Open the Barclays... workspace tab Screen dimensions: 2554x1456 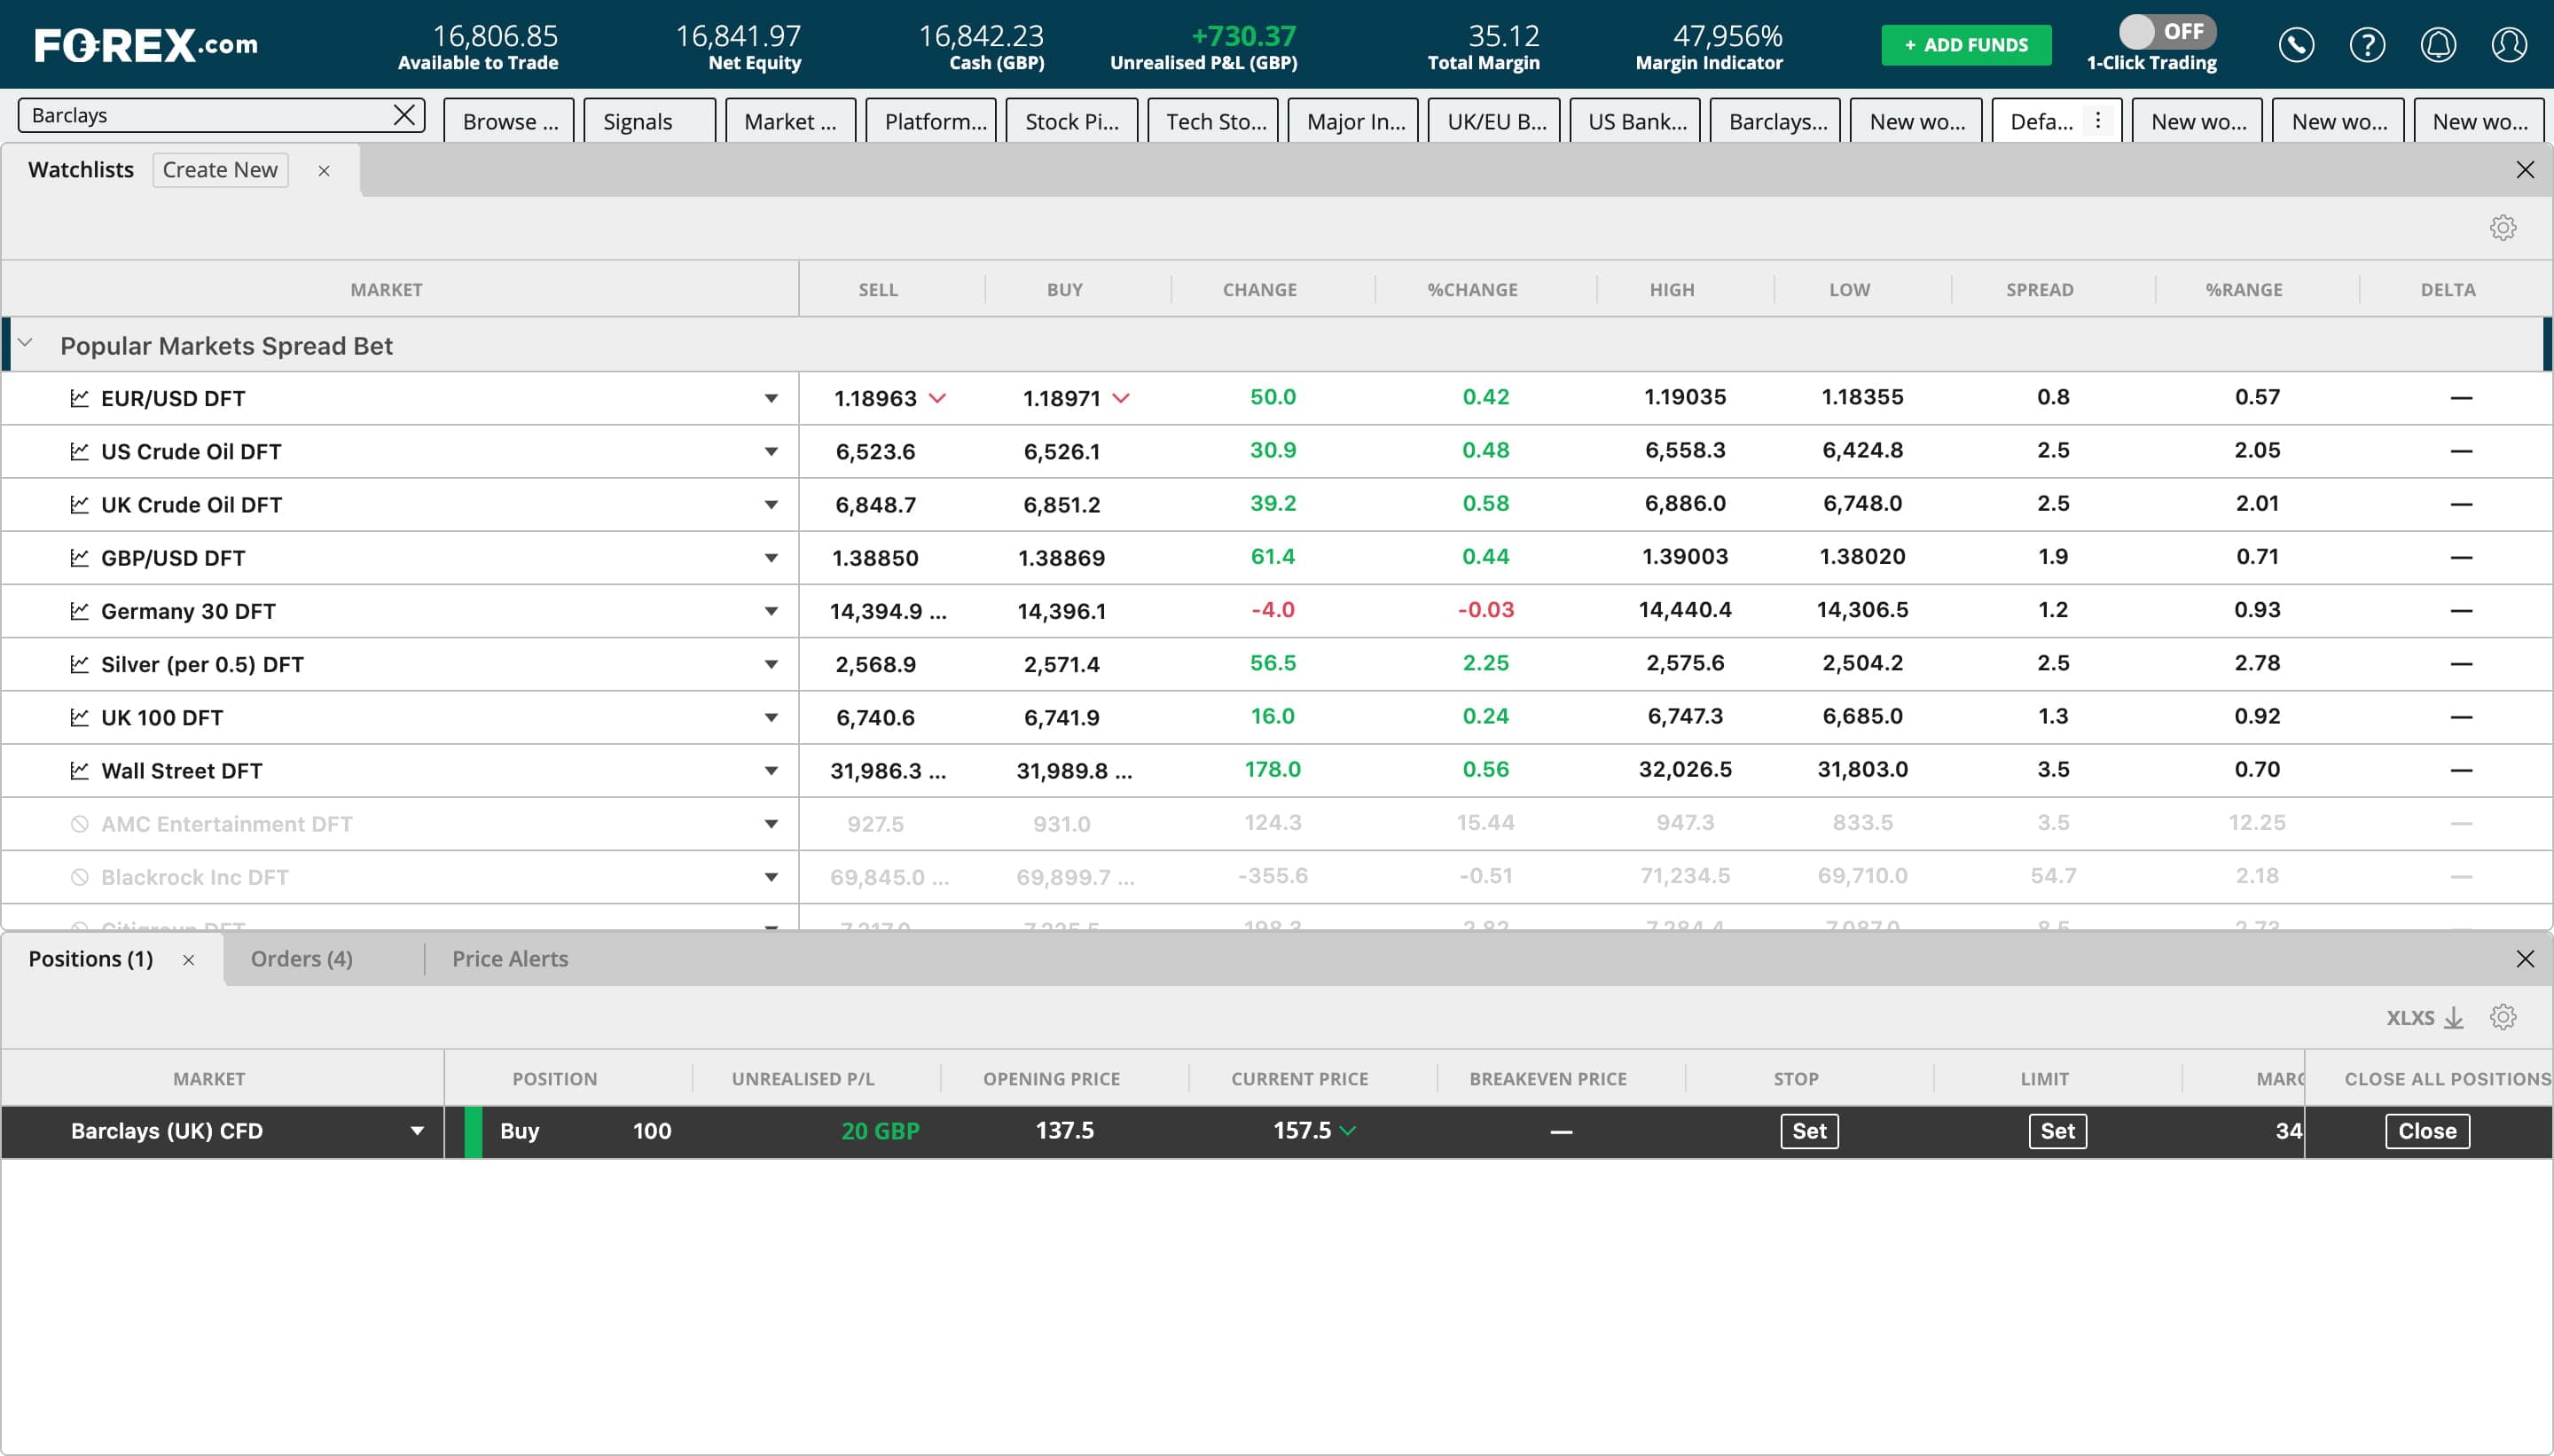point(1775,121)
